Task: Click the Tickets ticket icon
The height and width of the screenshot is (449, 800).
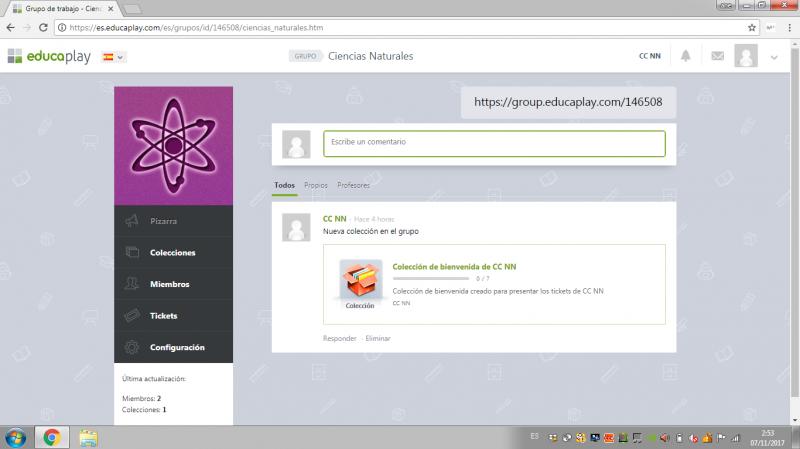Action: [132, 315]
